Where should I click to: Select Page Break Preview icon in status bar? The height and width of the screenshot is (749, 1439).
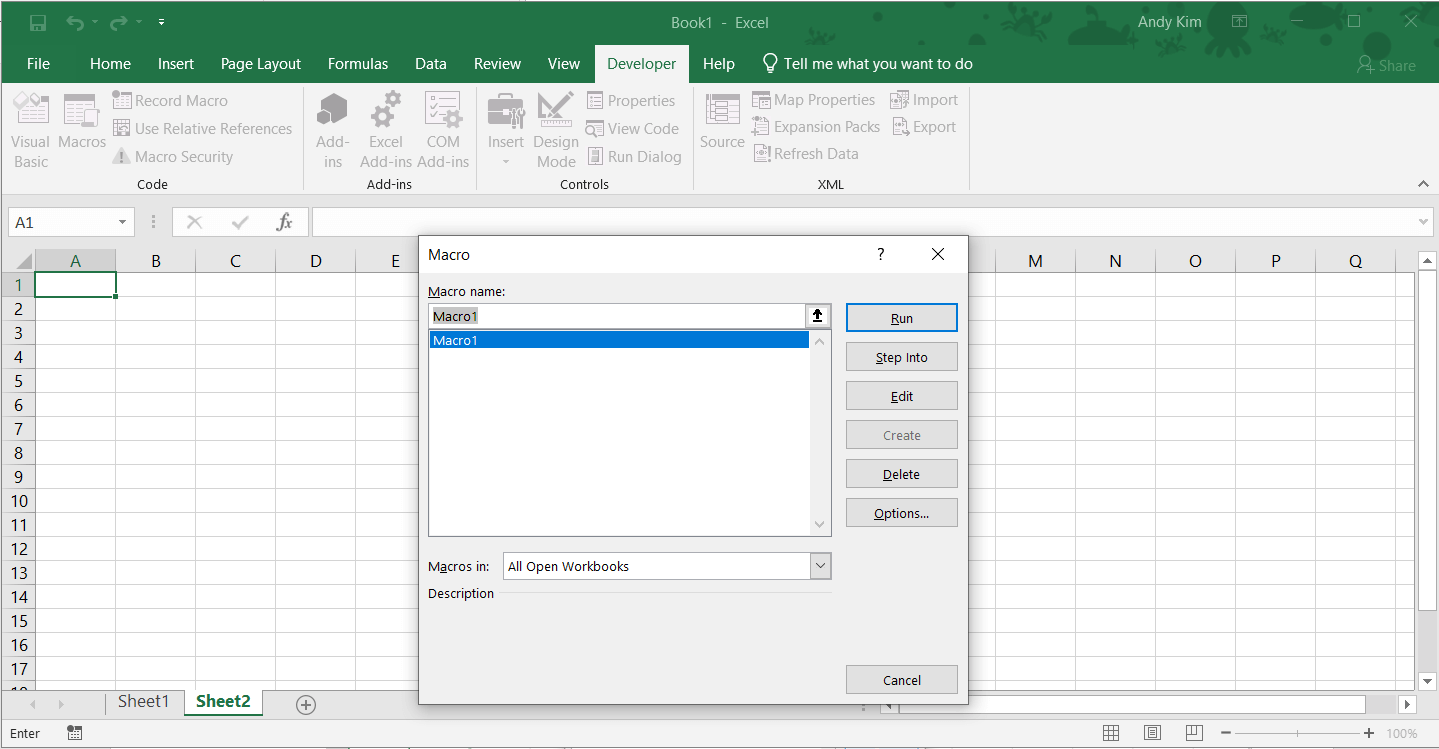1194,733
